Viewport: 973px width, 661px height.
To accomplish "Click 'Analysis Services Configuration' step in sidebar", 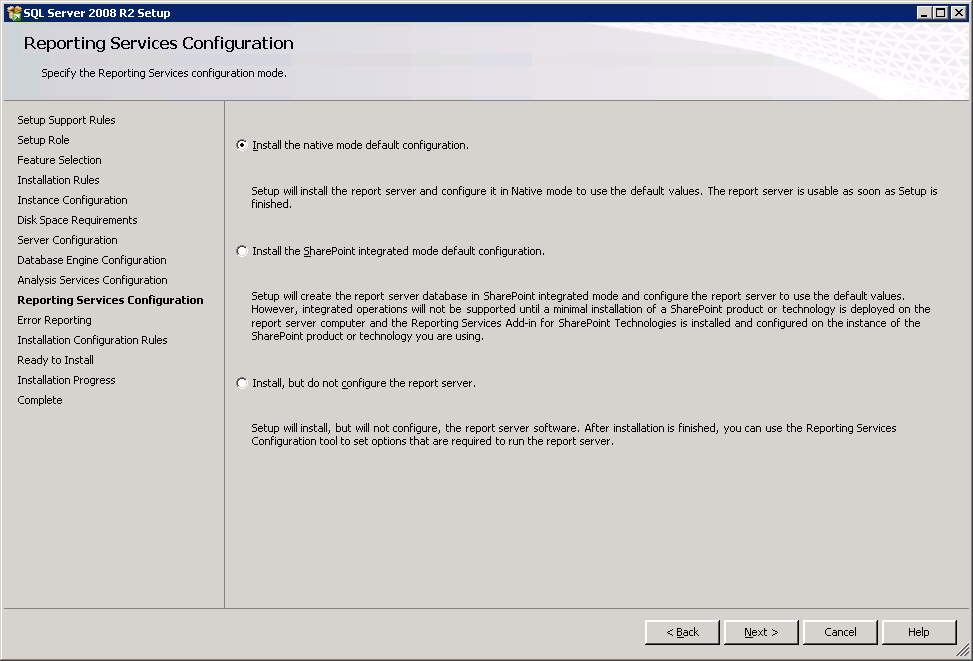I will click(x=92, y=280).
